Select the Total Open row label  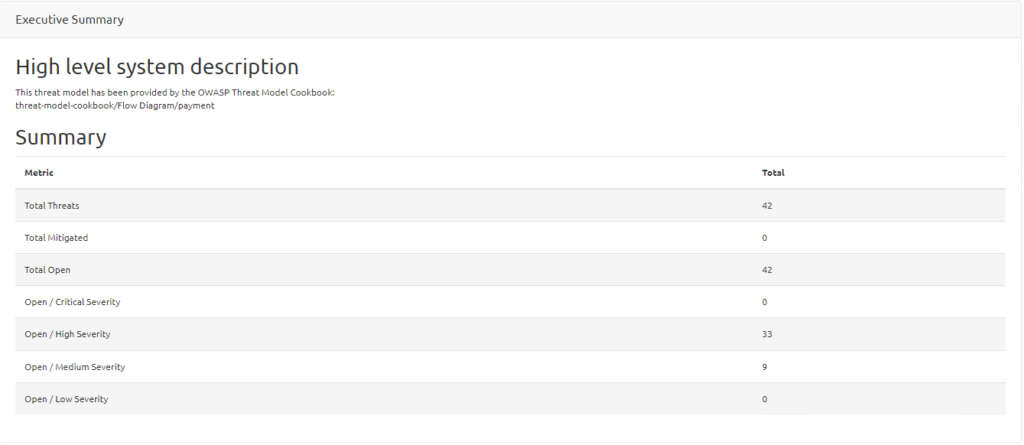[47, 269]
